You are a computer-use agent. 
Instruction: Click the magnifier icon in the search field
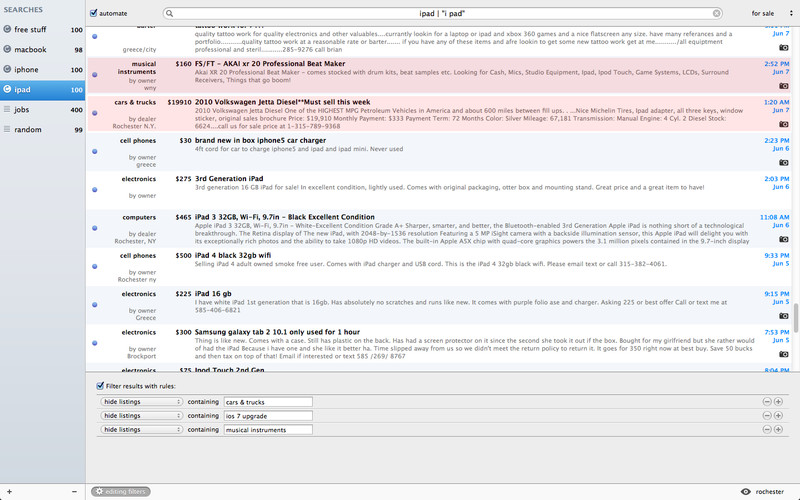click(170, 13)
